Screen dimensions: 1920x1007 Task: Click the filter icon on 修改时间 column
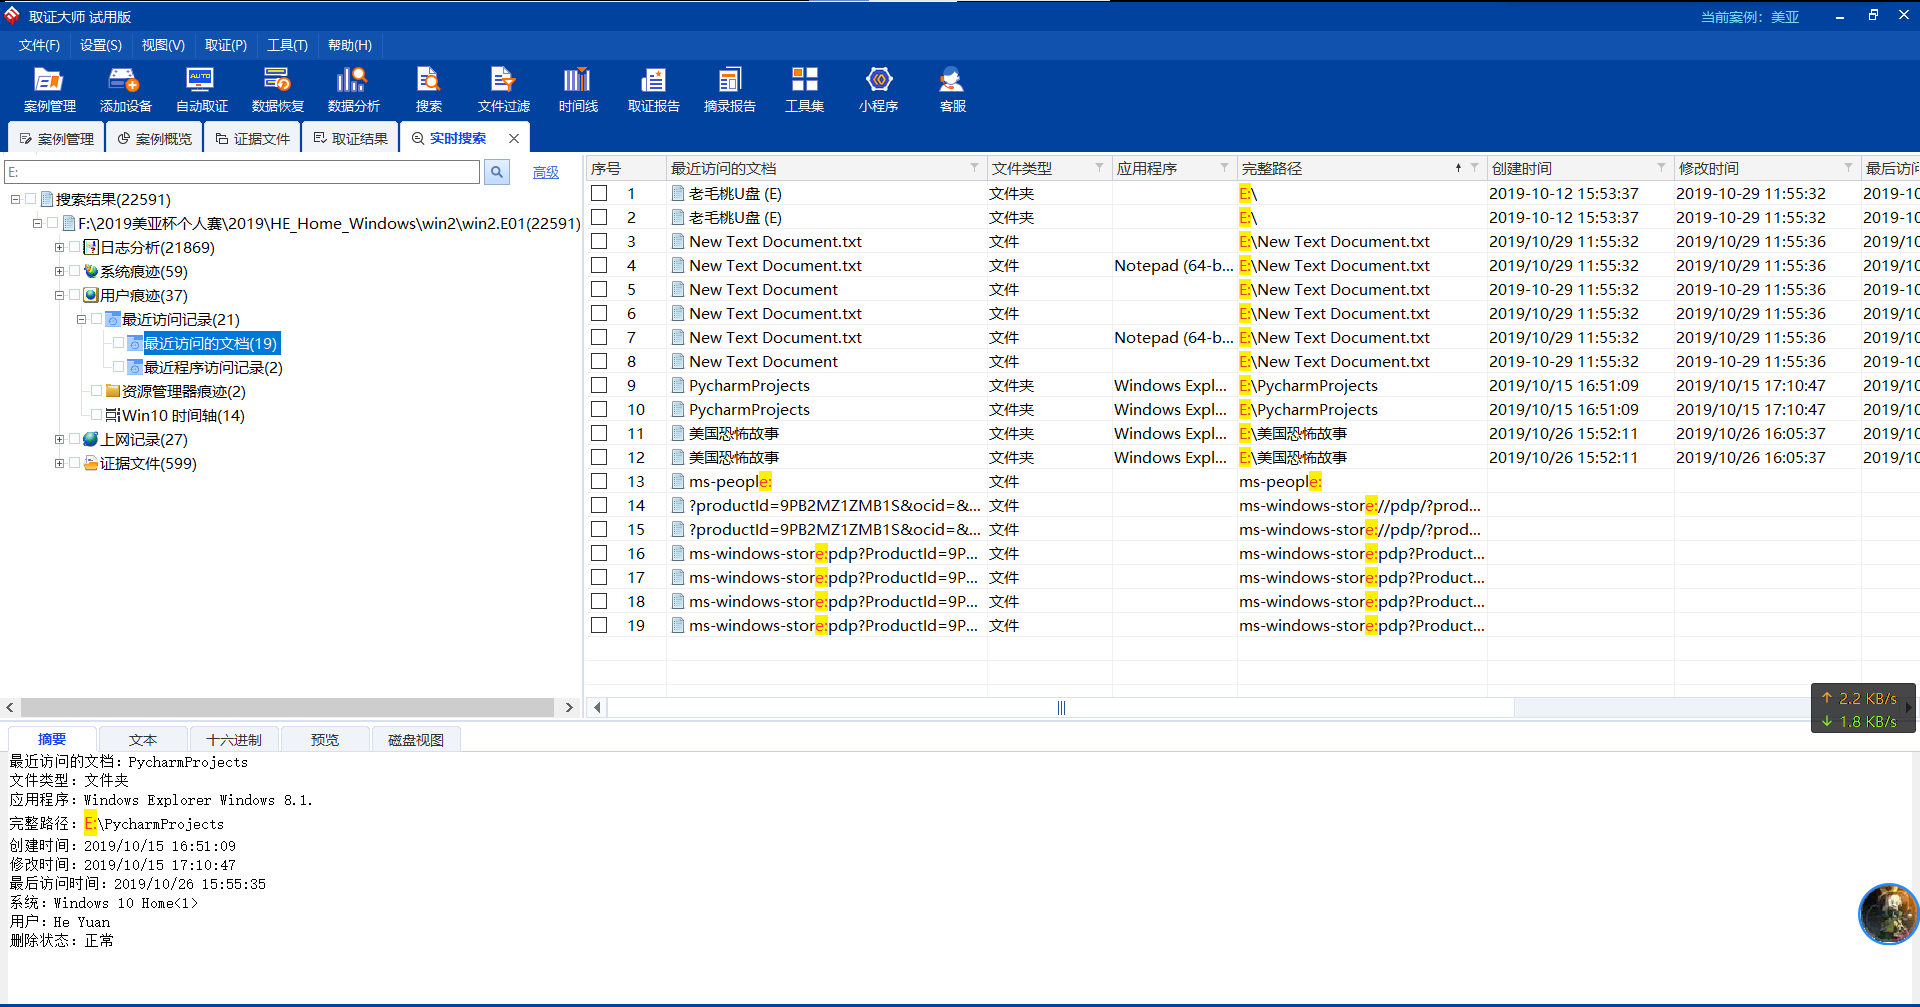1848,167
